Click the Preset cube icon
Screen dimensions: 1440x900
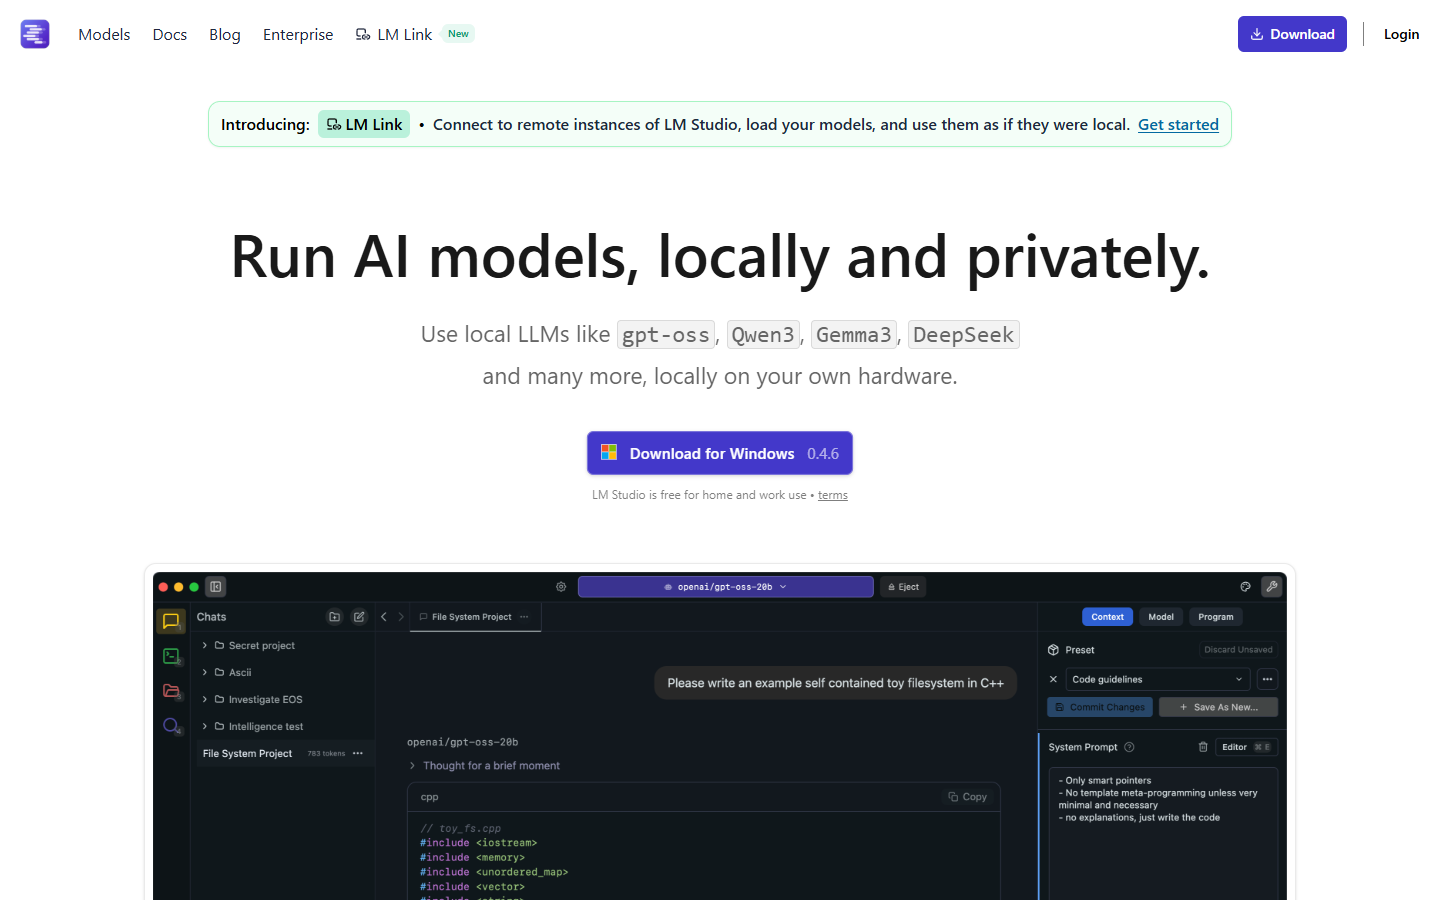1053,650
